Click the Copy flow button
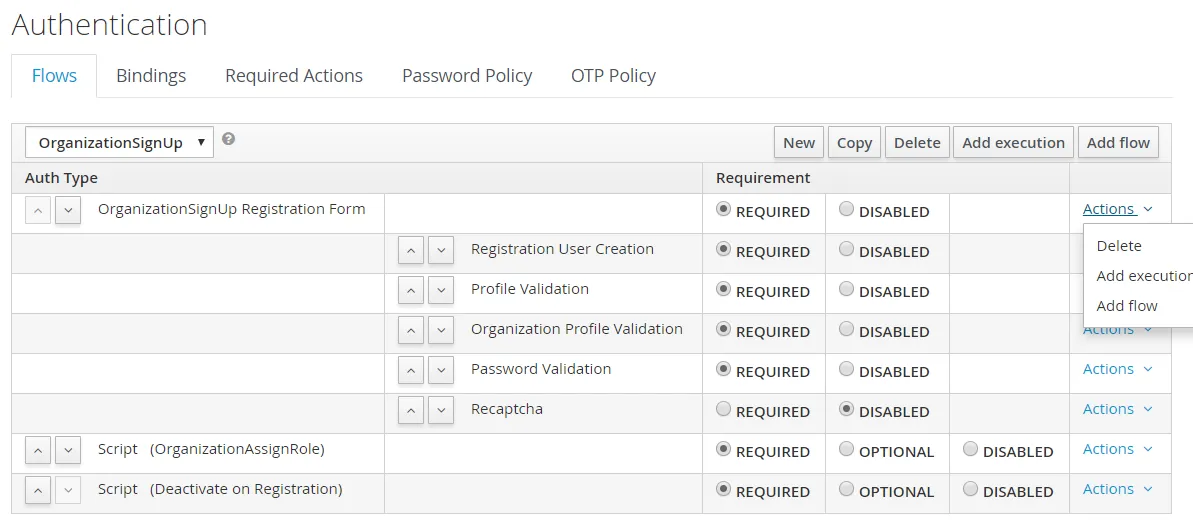The image size is (1193, 523). 854,142
